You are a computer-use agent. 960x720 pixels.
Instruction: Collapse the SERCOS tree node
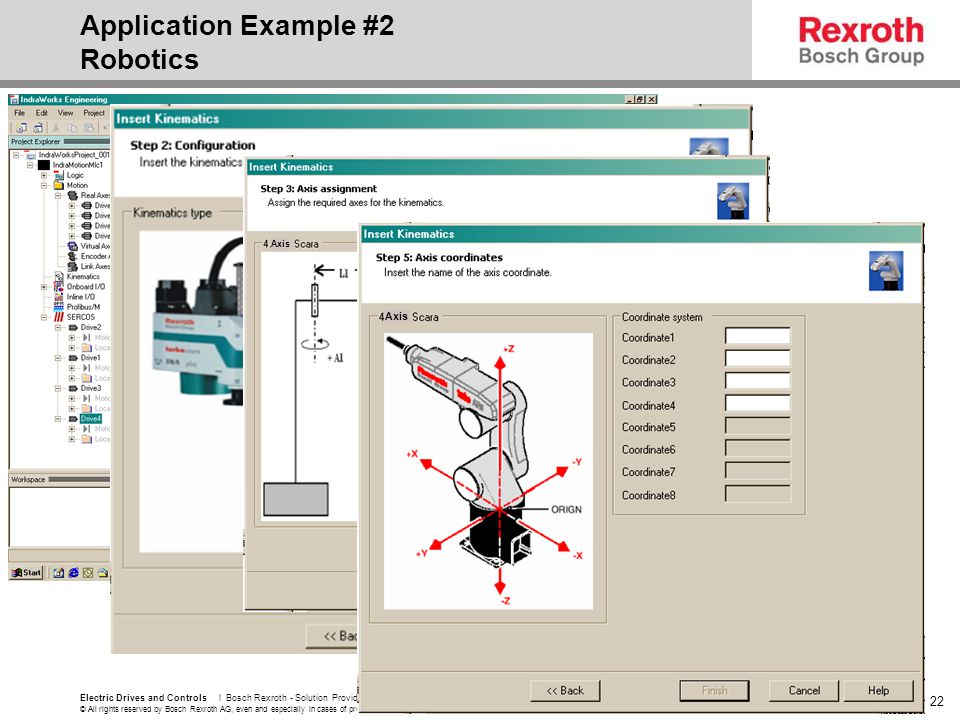pyautogui.click(x=44, y=318)
